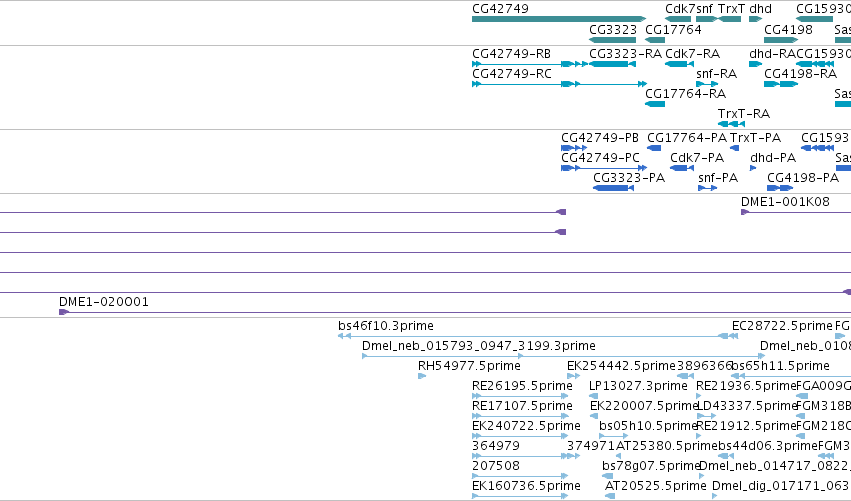Open the CG17764-PA coding sequence

coord(654,148)
